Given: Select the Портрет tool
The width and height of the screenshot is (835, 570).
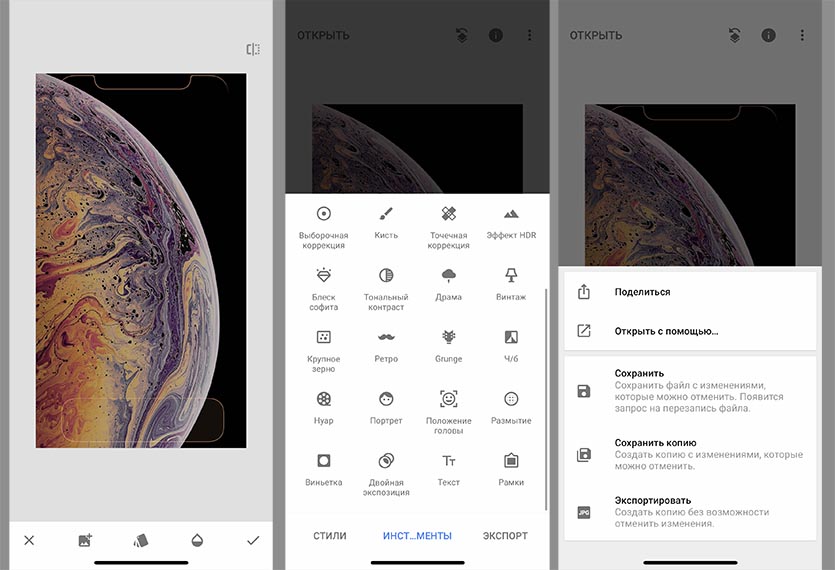Looking at the screenshot, I should pyautogui.click(x=386, y=408).
